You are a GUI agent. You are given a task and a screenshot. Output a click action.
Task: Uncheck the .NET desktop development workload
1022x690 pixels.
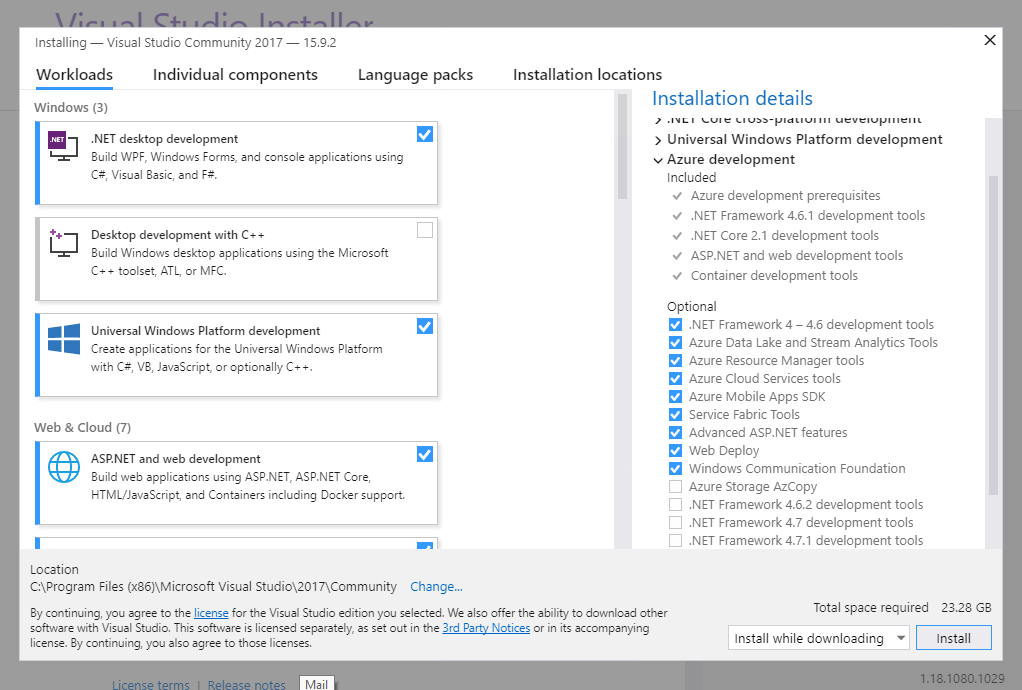[x=425, y=134]
